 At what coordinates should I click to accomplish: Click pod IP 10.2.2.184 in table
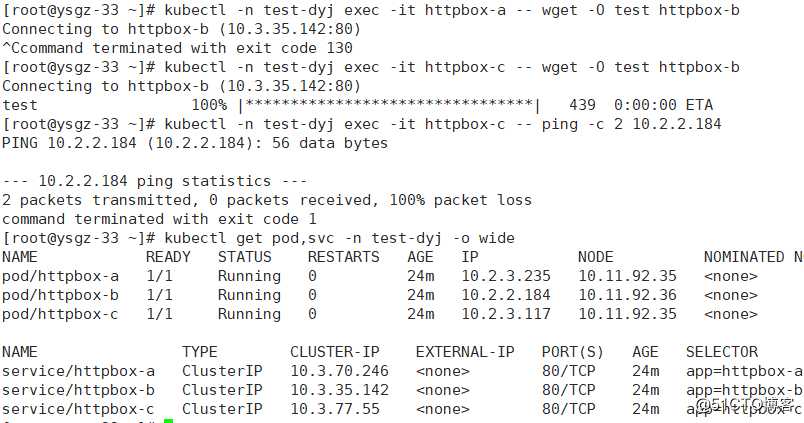[x=506, y=295]
